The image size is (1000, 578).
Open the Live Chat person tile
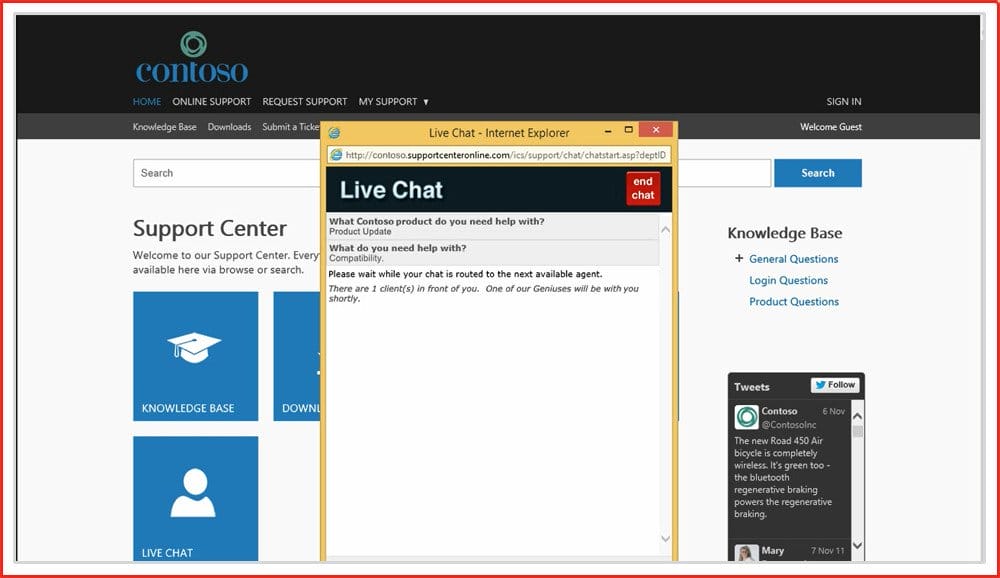[195, 498]
